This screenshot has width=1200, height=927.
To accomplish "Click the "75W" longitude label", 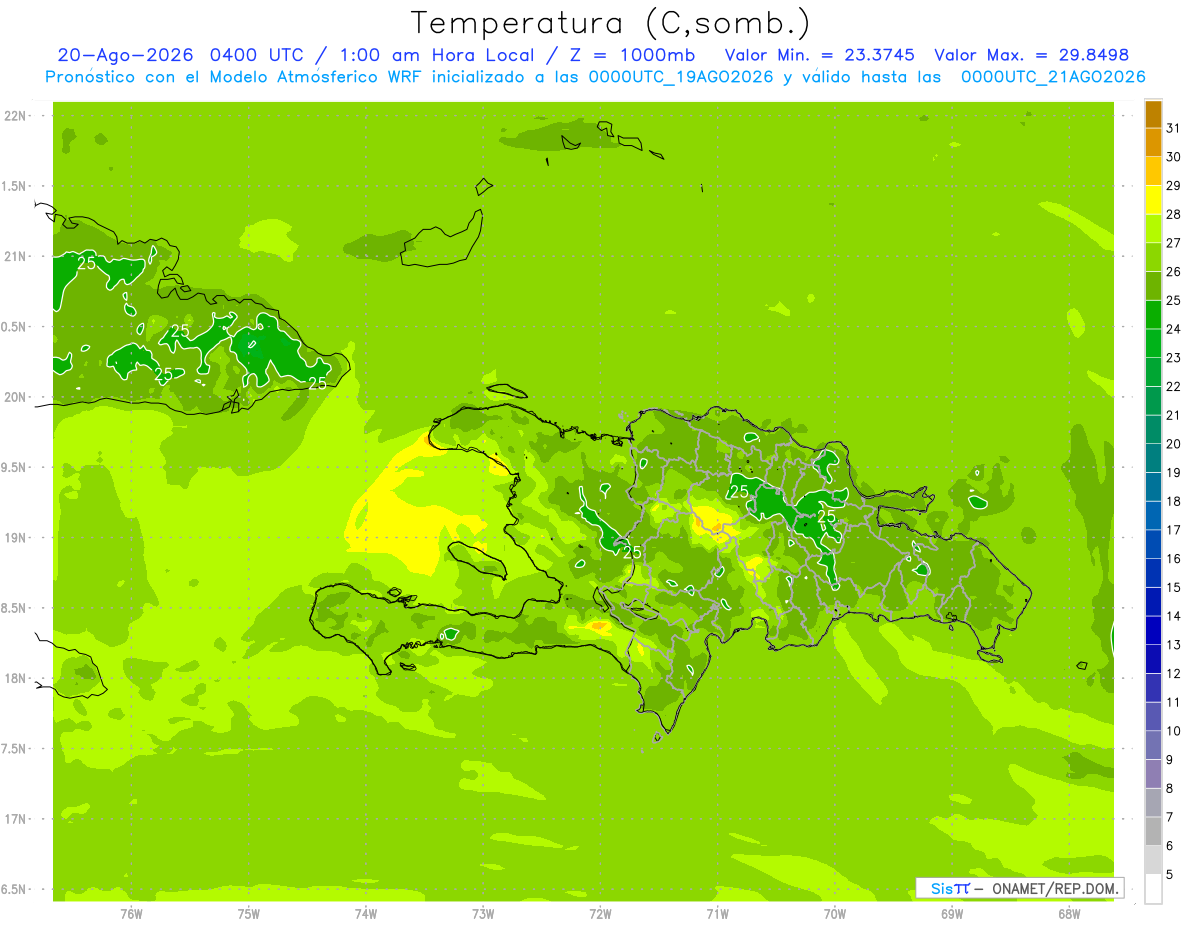I will (x=248, y=914).
